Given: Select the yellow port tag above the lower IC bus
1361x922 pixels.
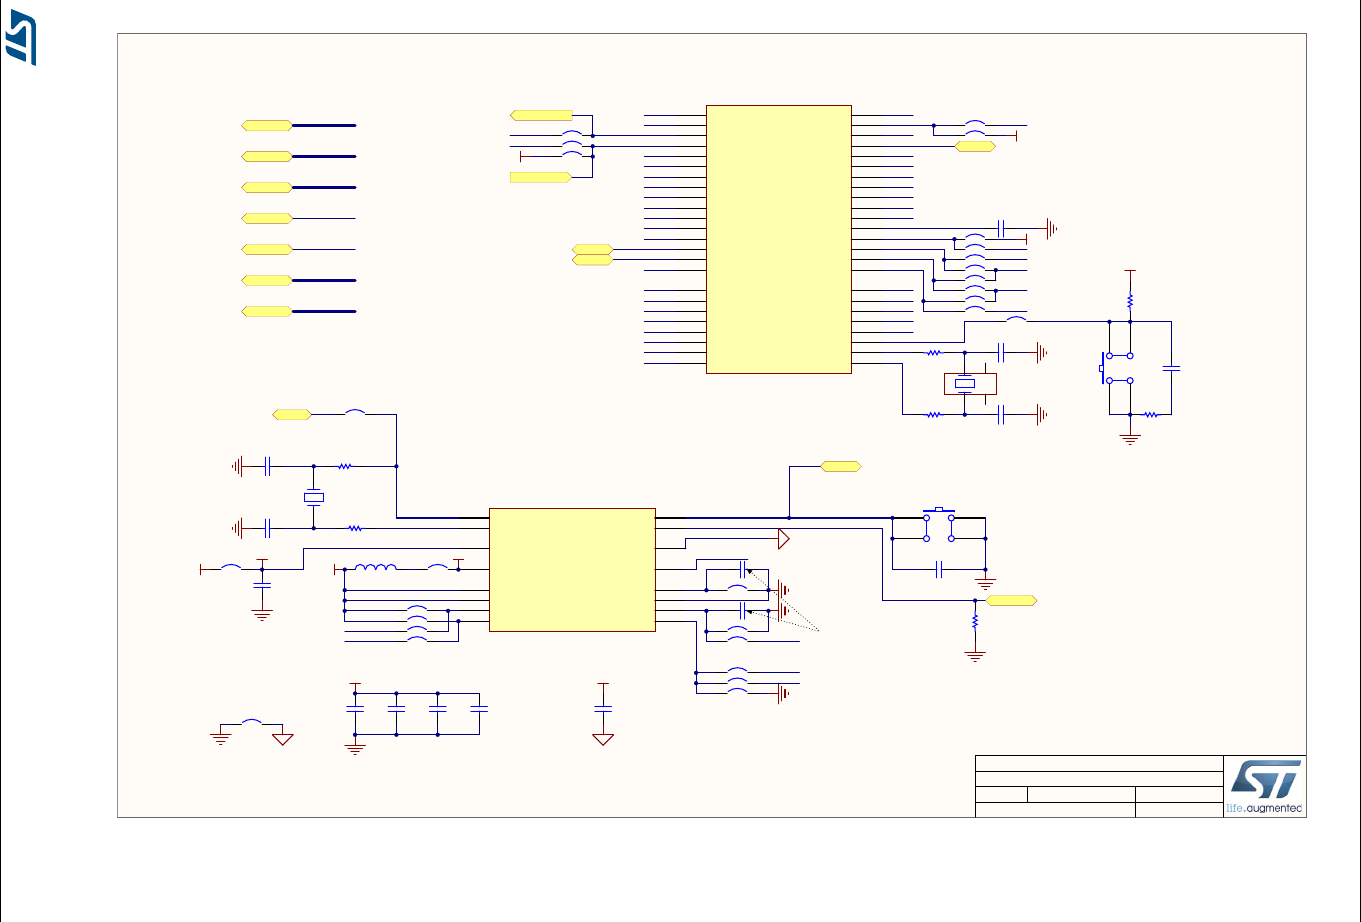Looking at the screenshot, I should (841, 466).
